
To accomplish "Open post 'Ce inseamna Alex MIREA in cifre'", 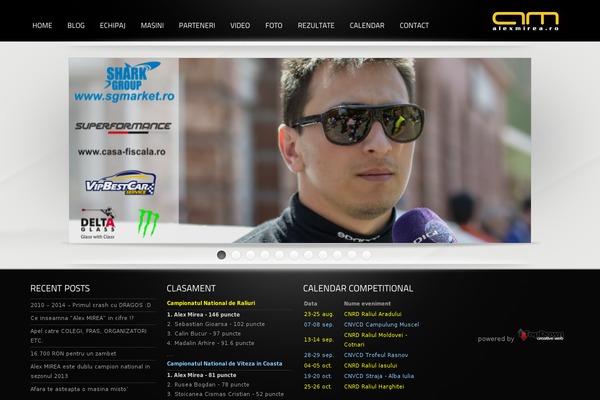I will (x=82, y=318).
